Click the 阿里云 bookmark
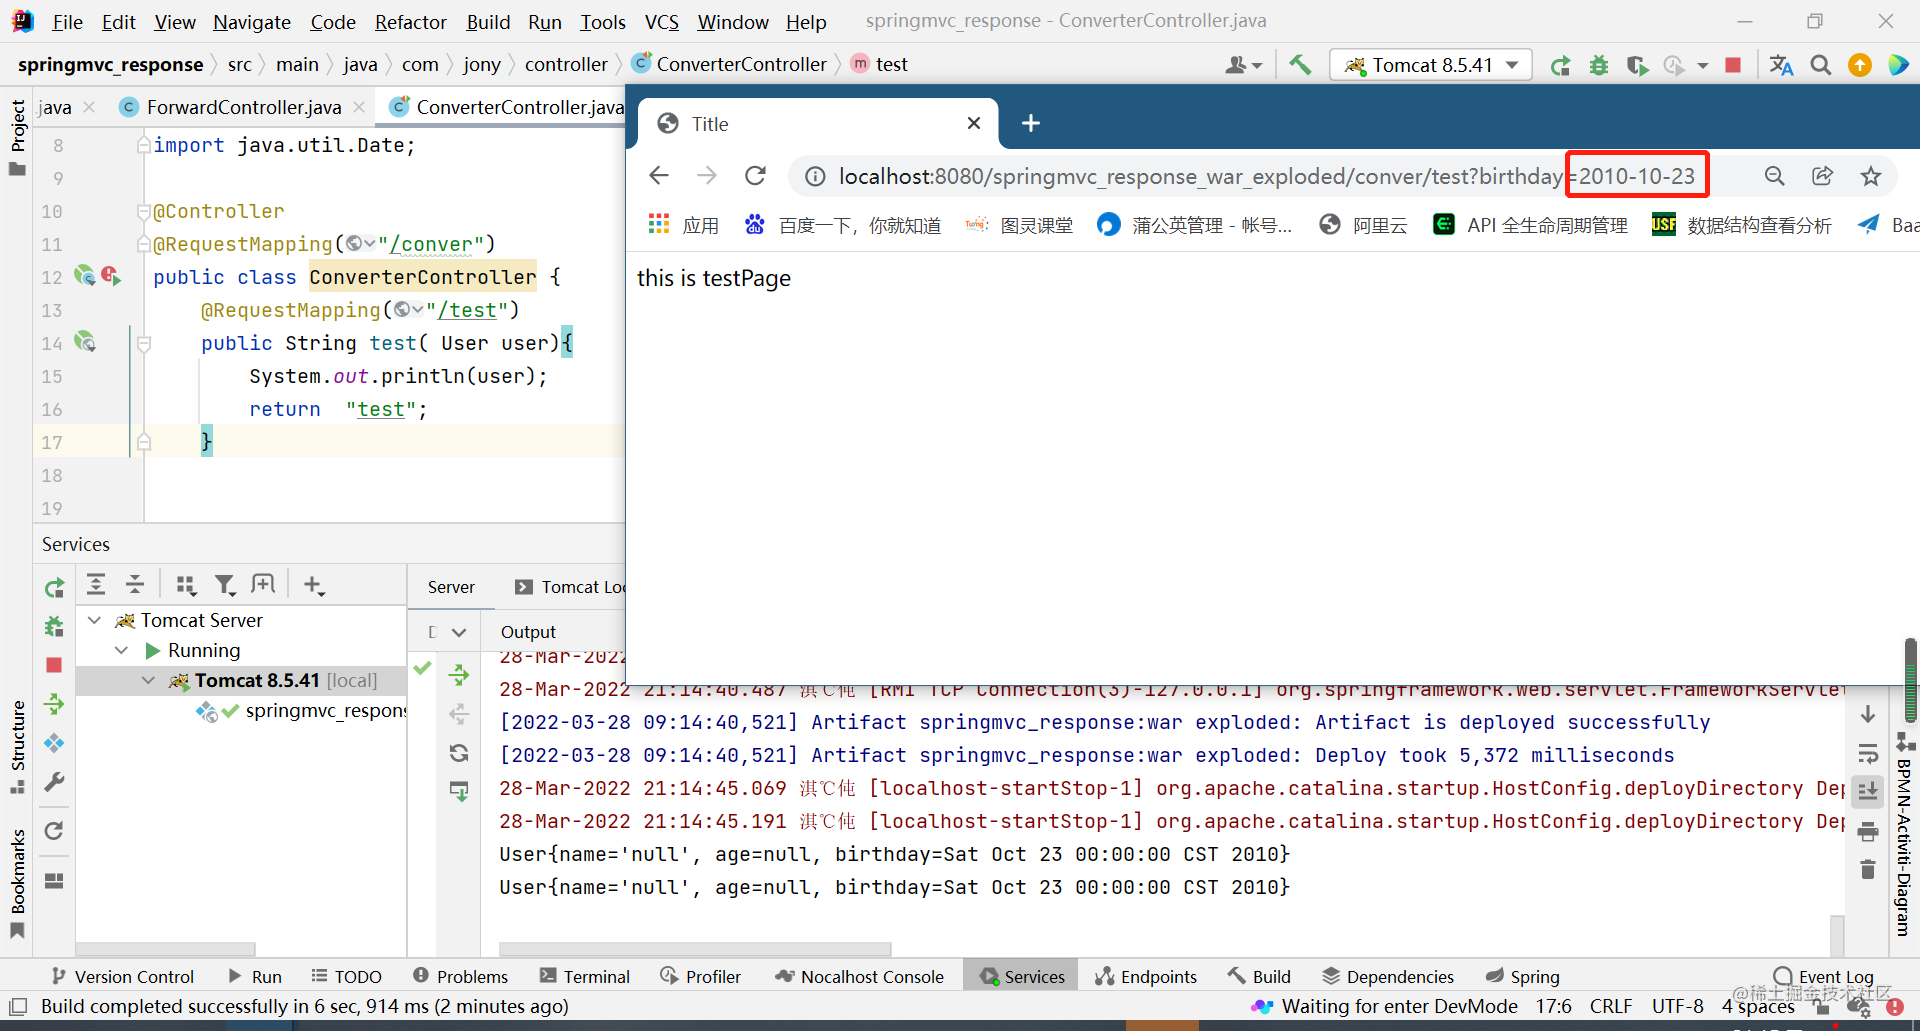Screen dimensions: 1920x1031 coord(1362,225)
